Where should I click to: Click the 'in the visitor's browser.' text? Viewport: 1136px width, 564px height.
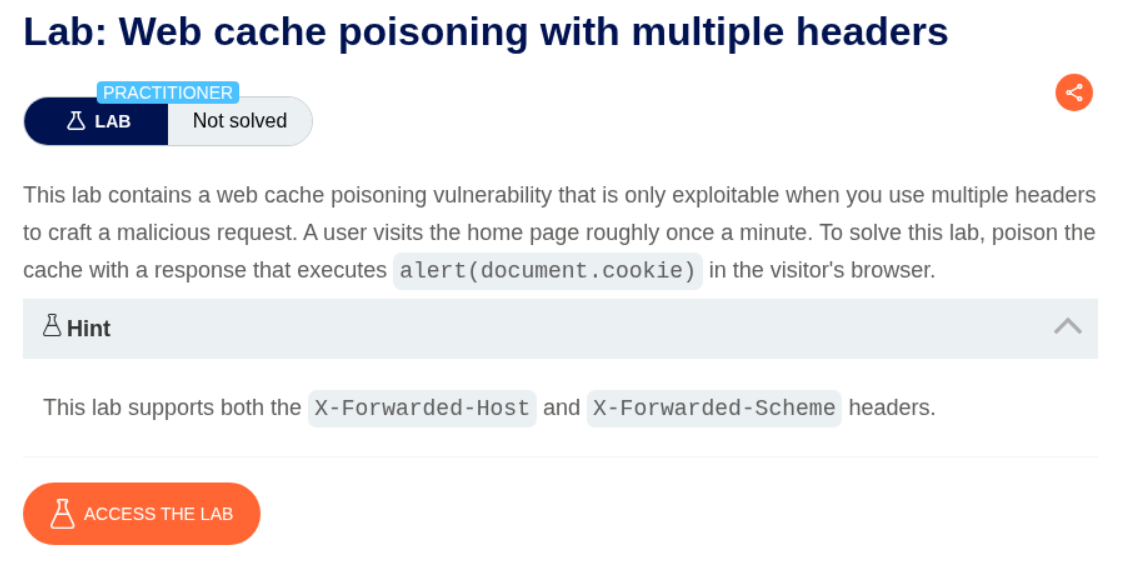(822, 271)
